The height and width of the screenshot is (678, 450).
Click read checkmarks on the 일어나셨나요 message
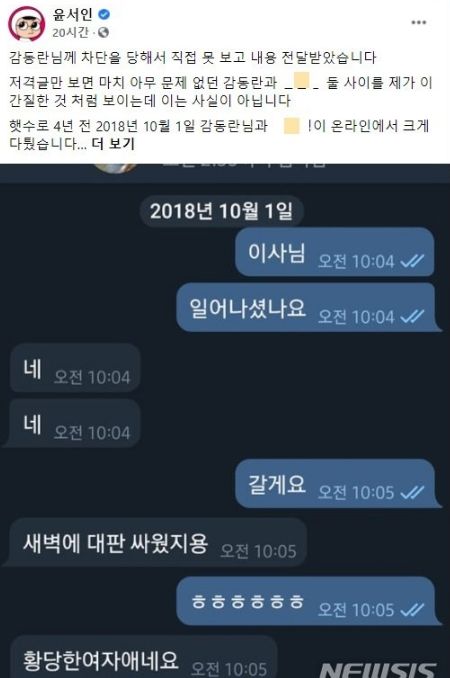point(412,316)
